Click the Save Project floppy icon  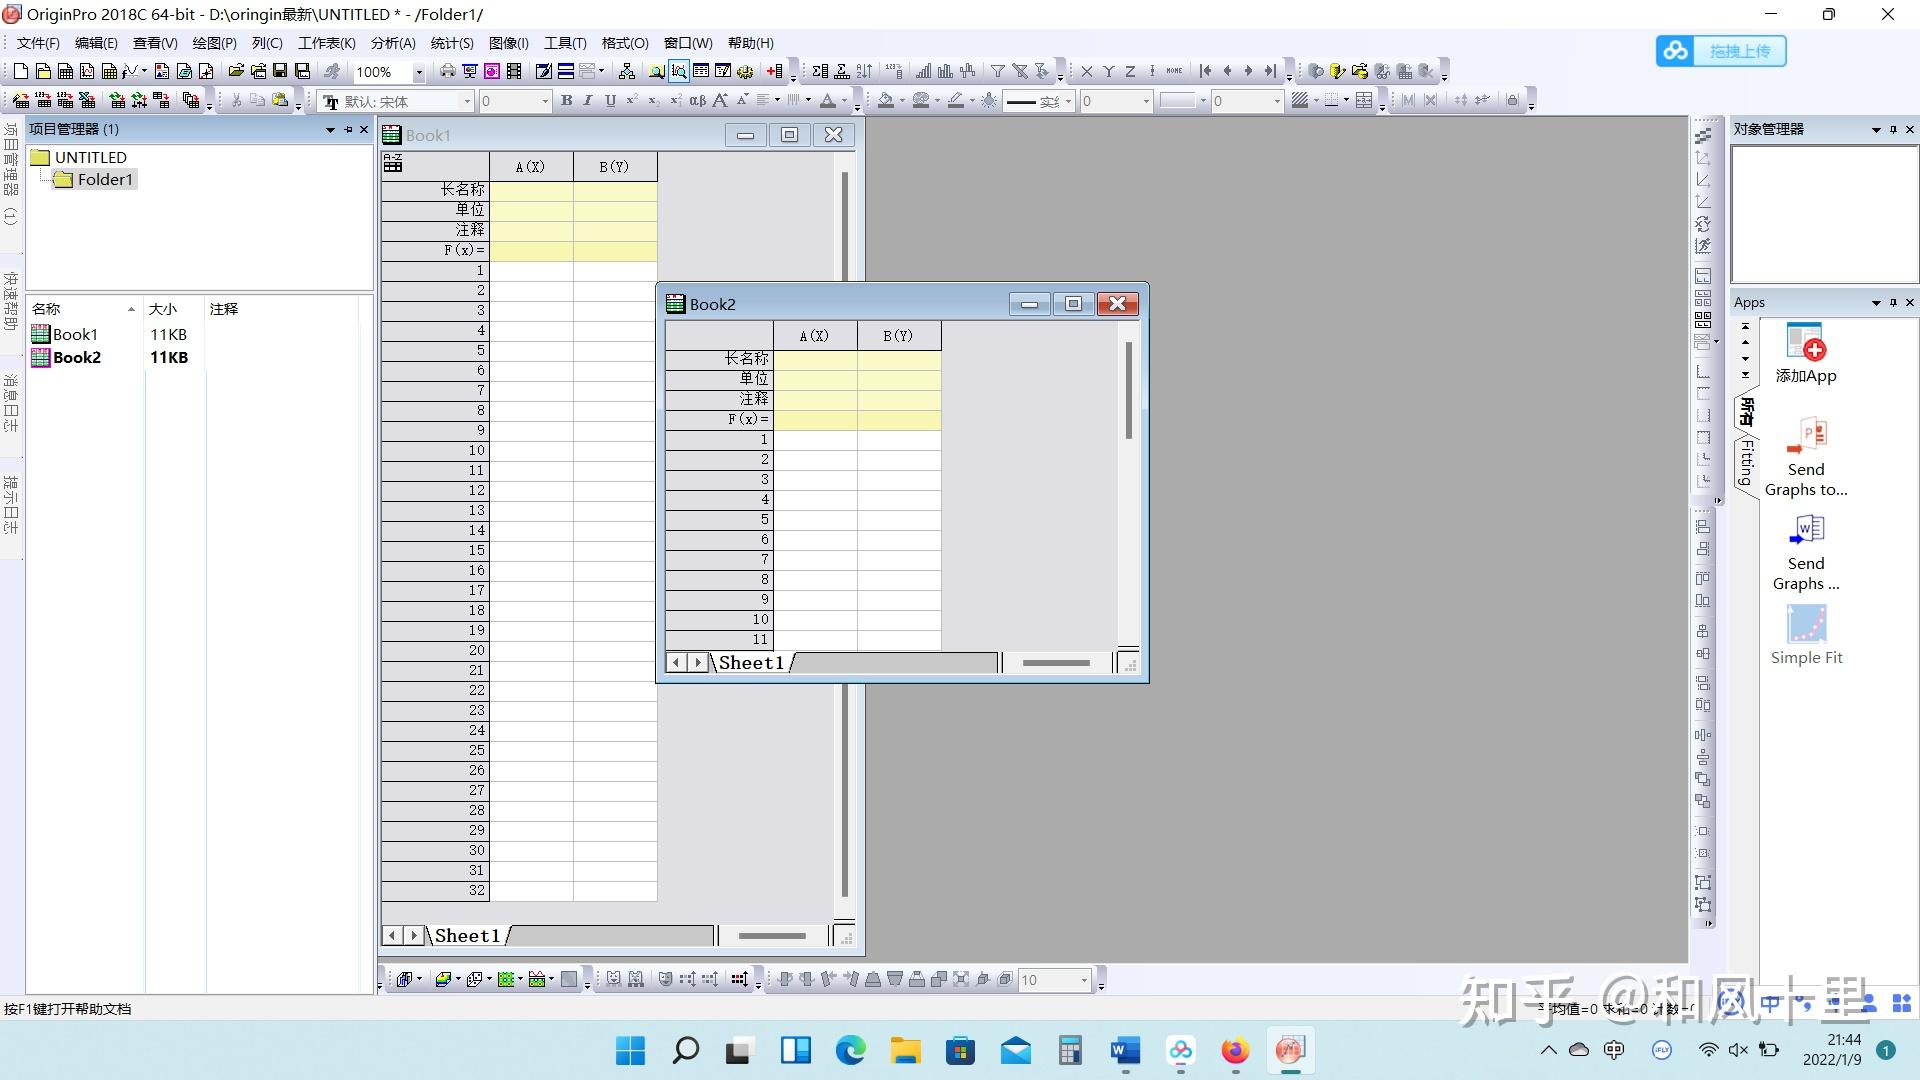pyautogui.click(x=280, y=71)
